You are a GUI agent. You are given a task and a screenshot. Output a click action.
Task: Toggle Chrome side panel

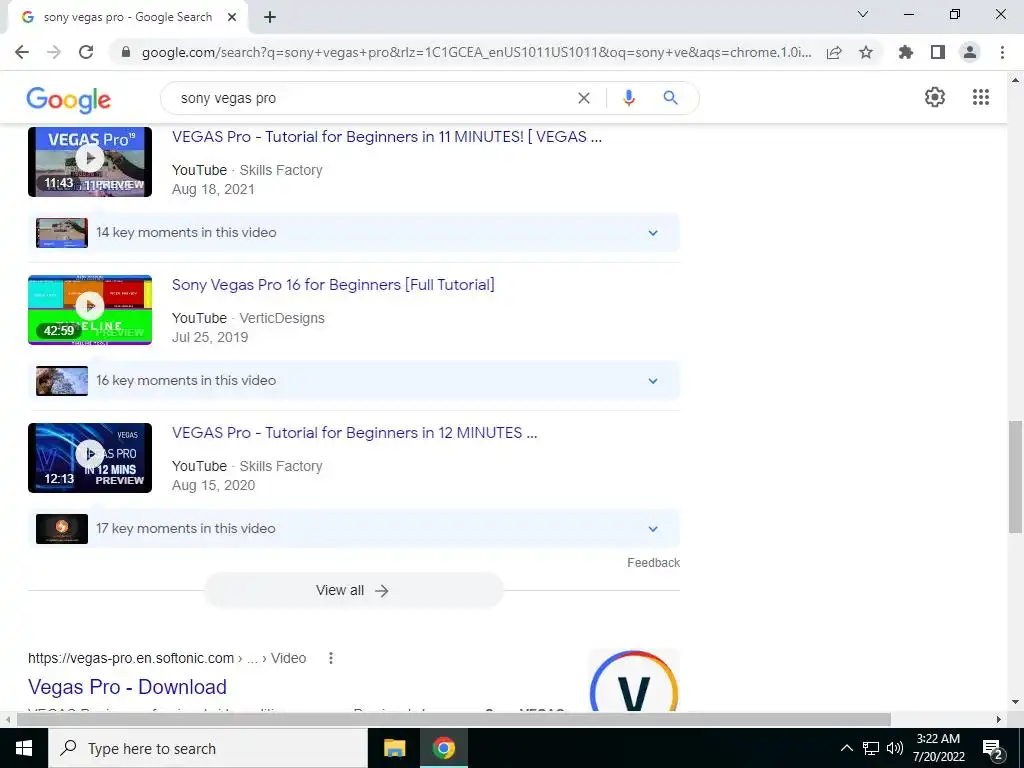938,52
